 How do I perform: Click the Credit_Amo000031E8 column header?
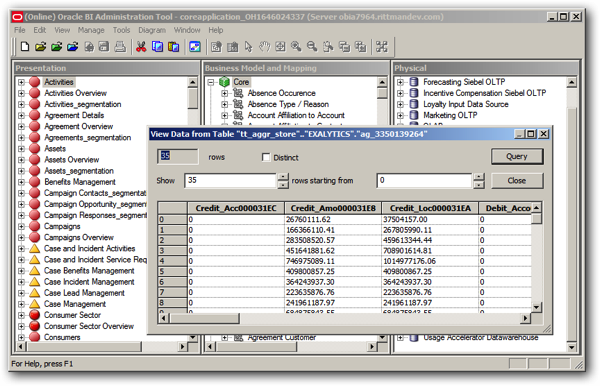coord(333,208)
